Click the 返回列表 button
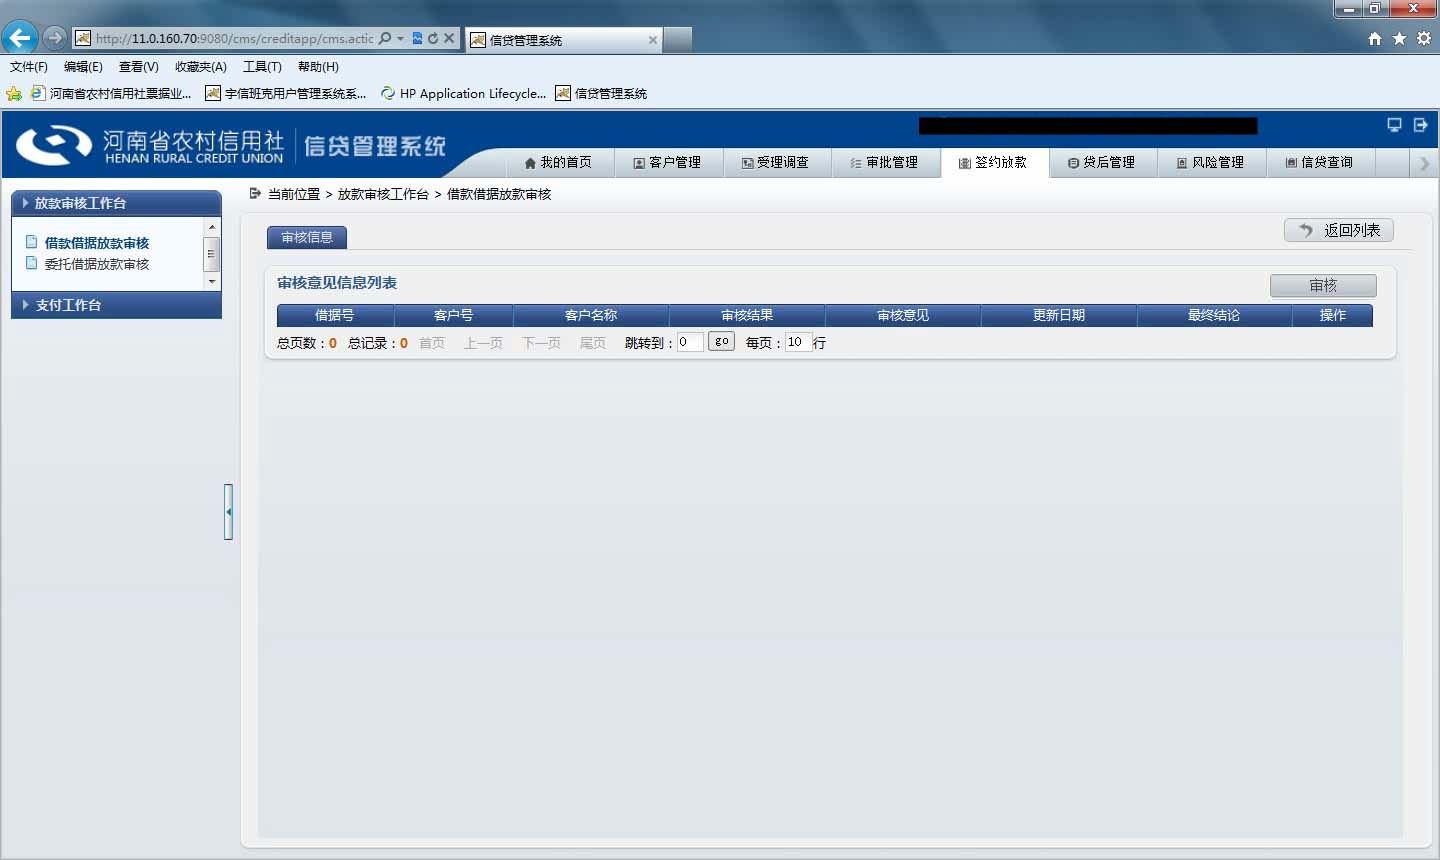Image resolution: width=1440 pixels, height=860 pixels. tap(1339, 230)
